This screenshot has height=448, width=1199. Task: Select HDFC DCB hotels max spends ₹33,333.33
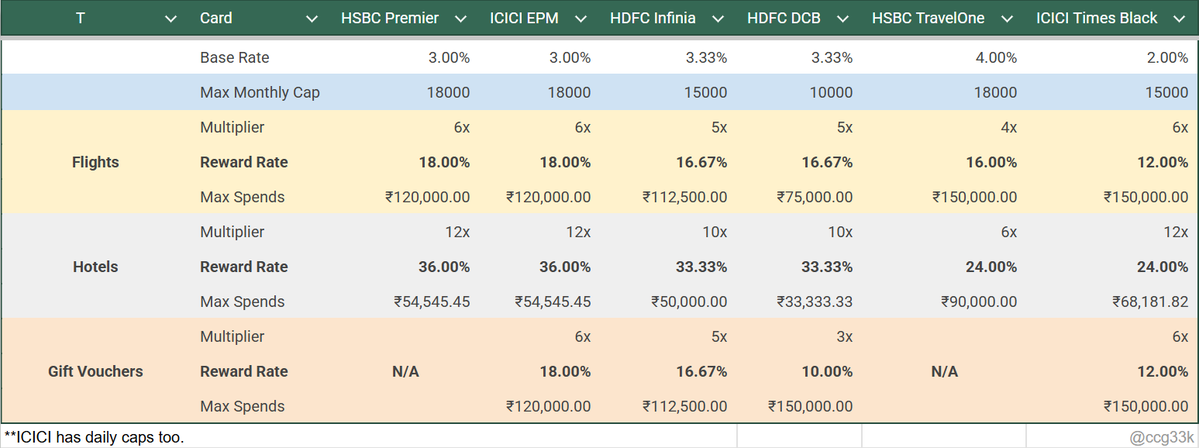tap(814, 301)
